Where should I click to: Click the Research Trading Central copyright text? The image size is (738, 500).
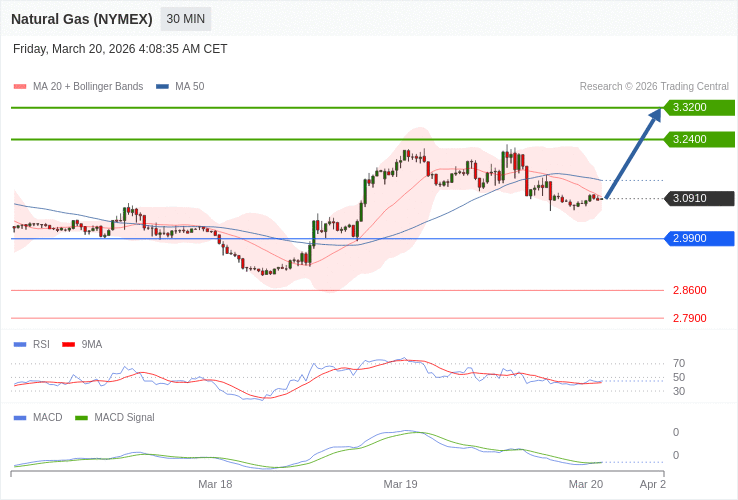[654, 86]
